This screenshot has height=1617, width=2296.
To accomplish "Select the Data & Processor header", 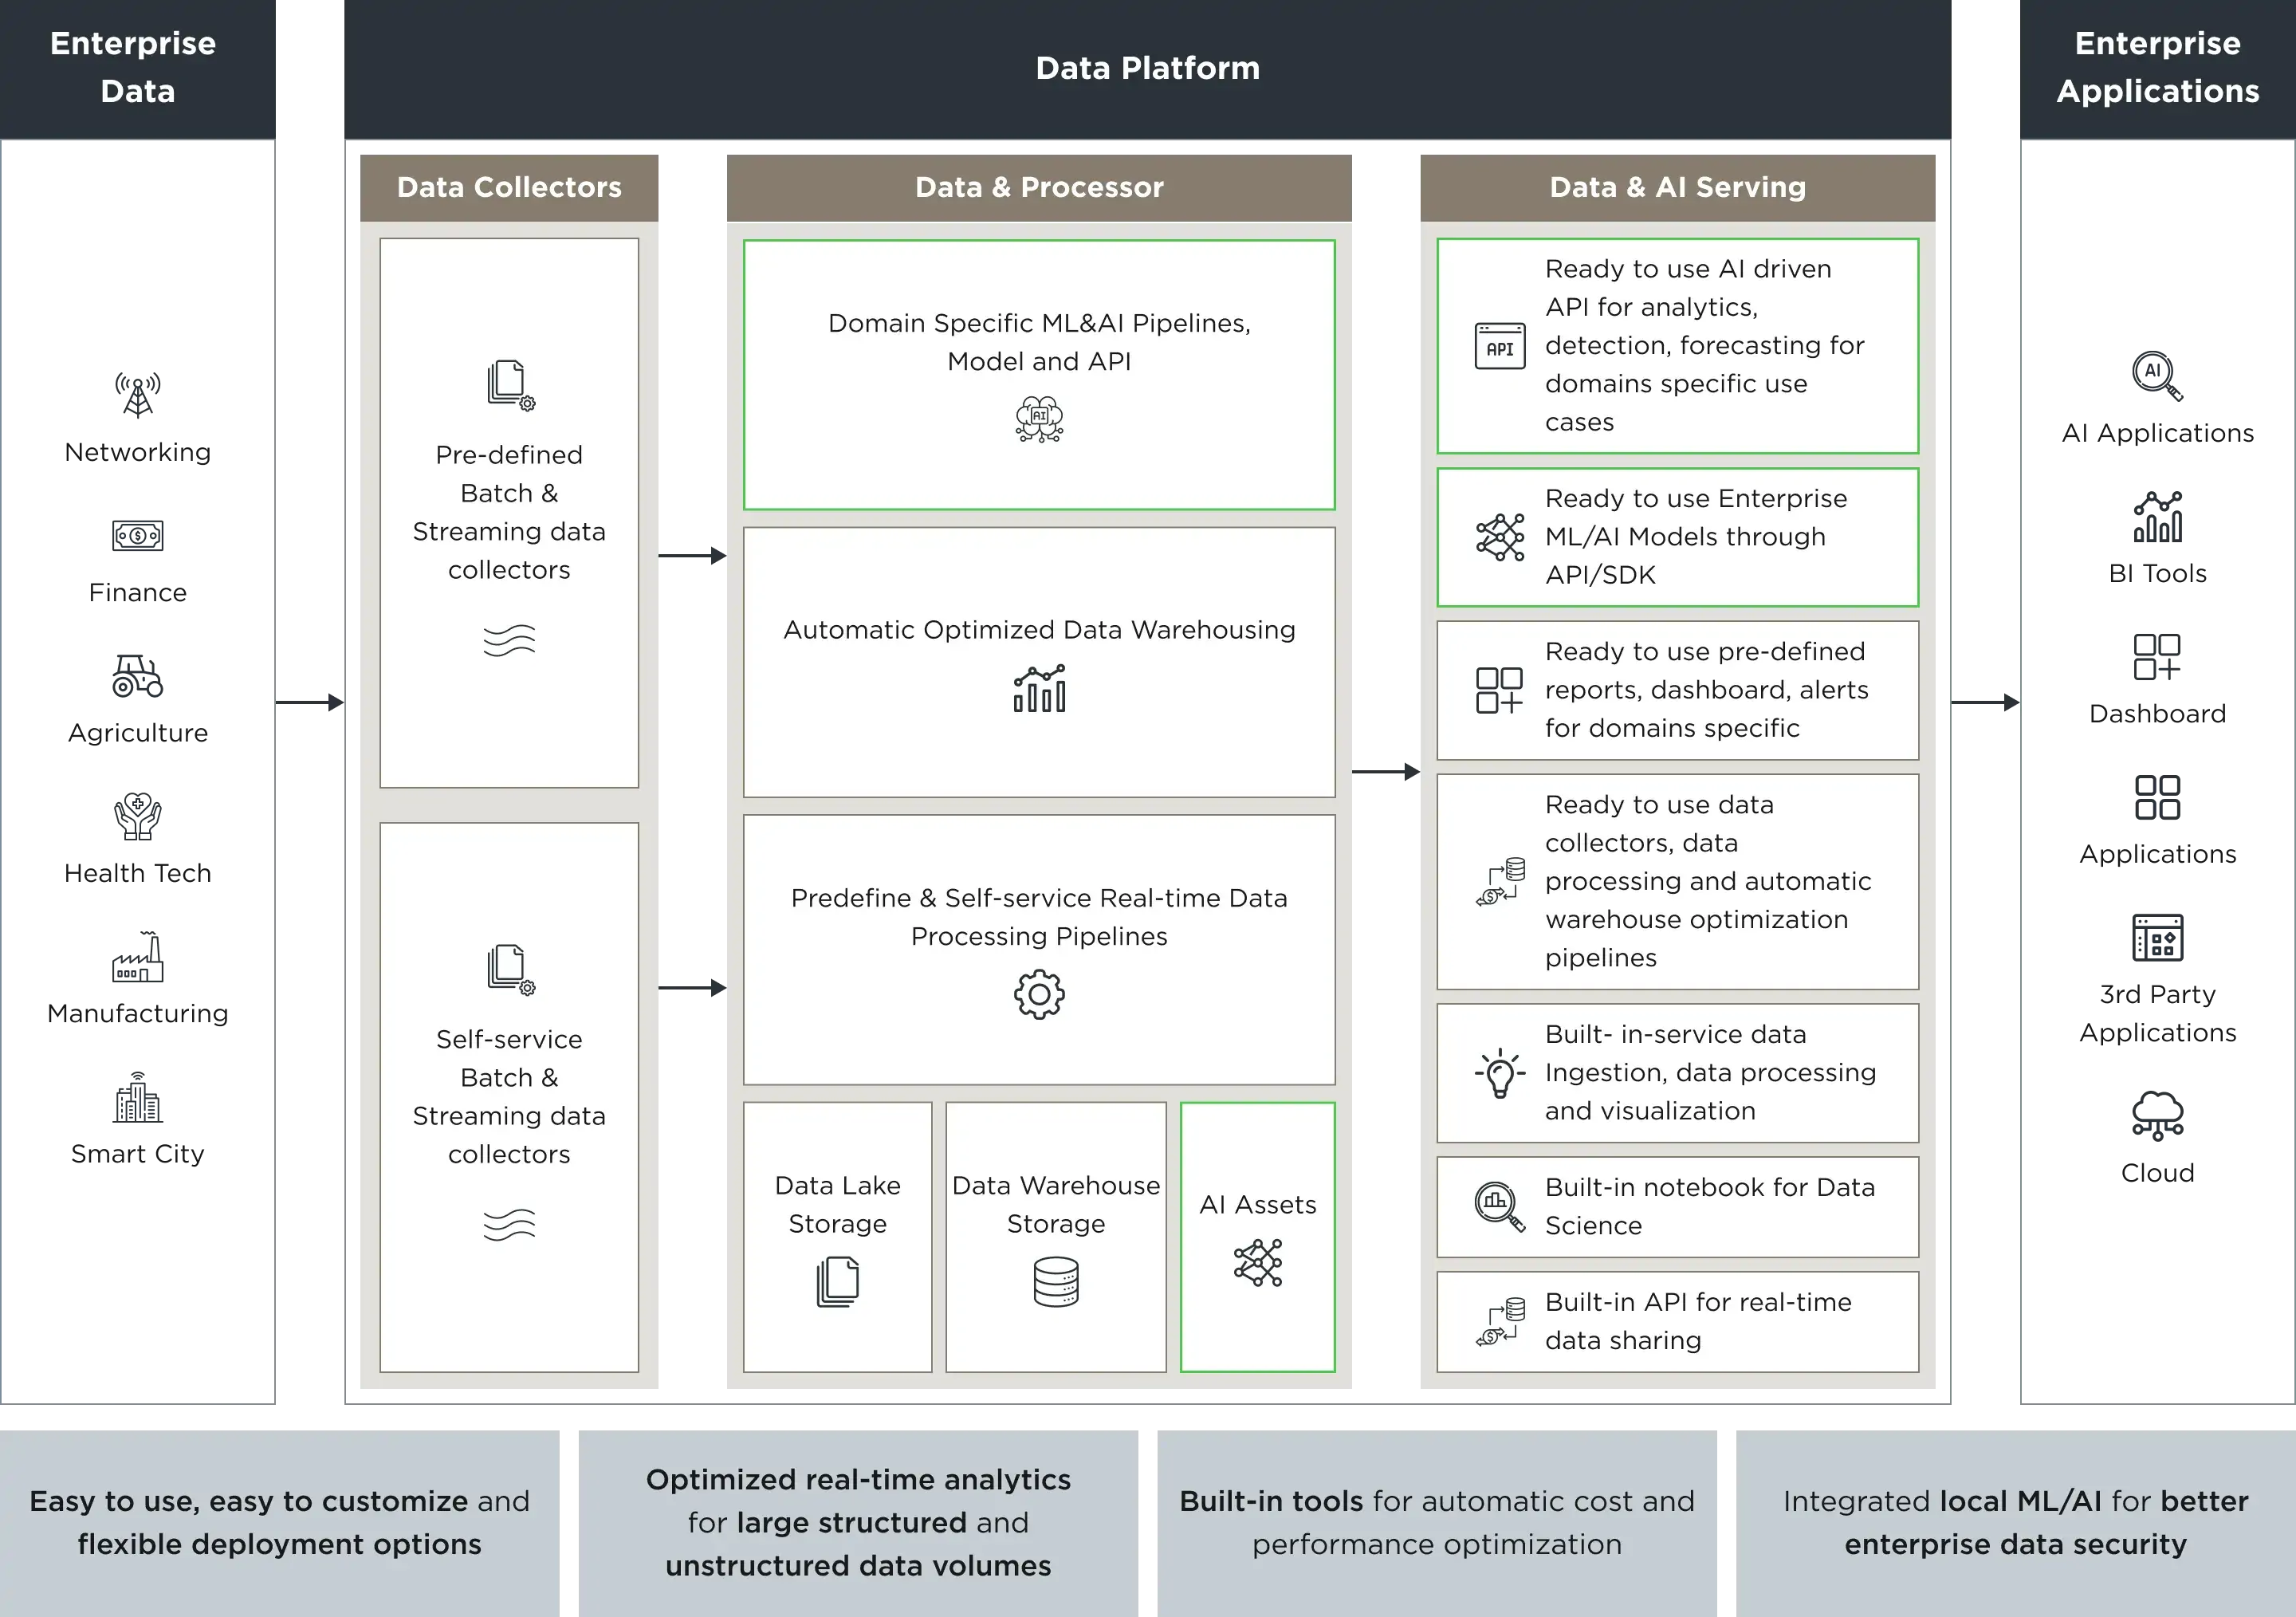I will point(1039,187).
